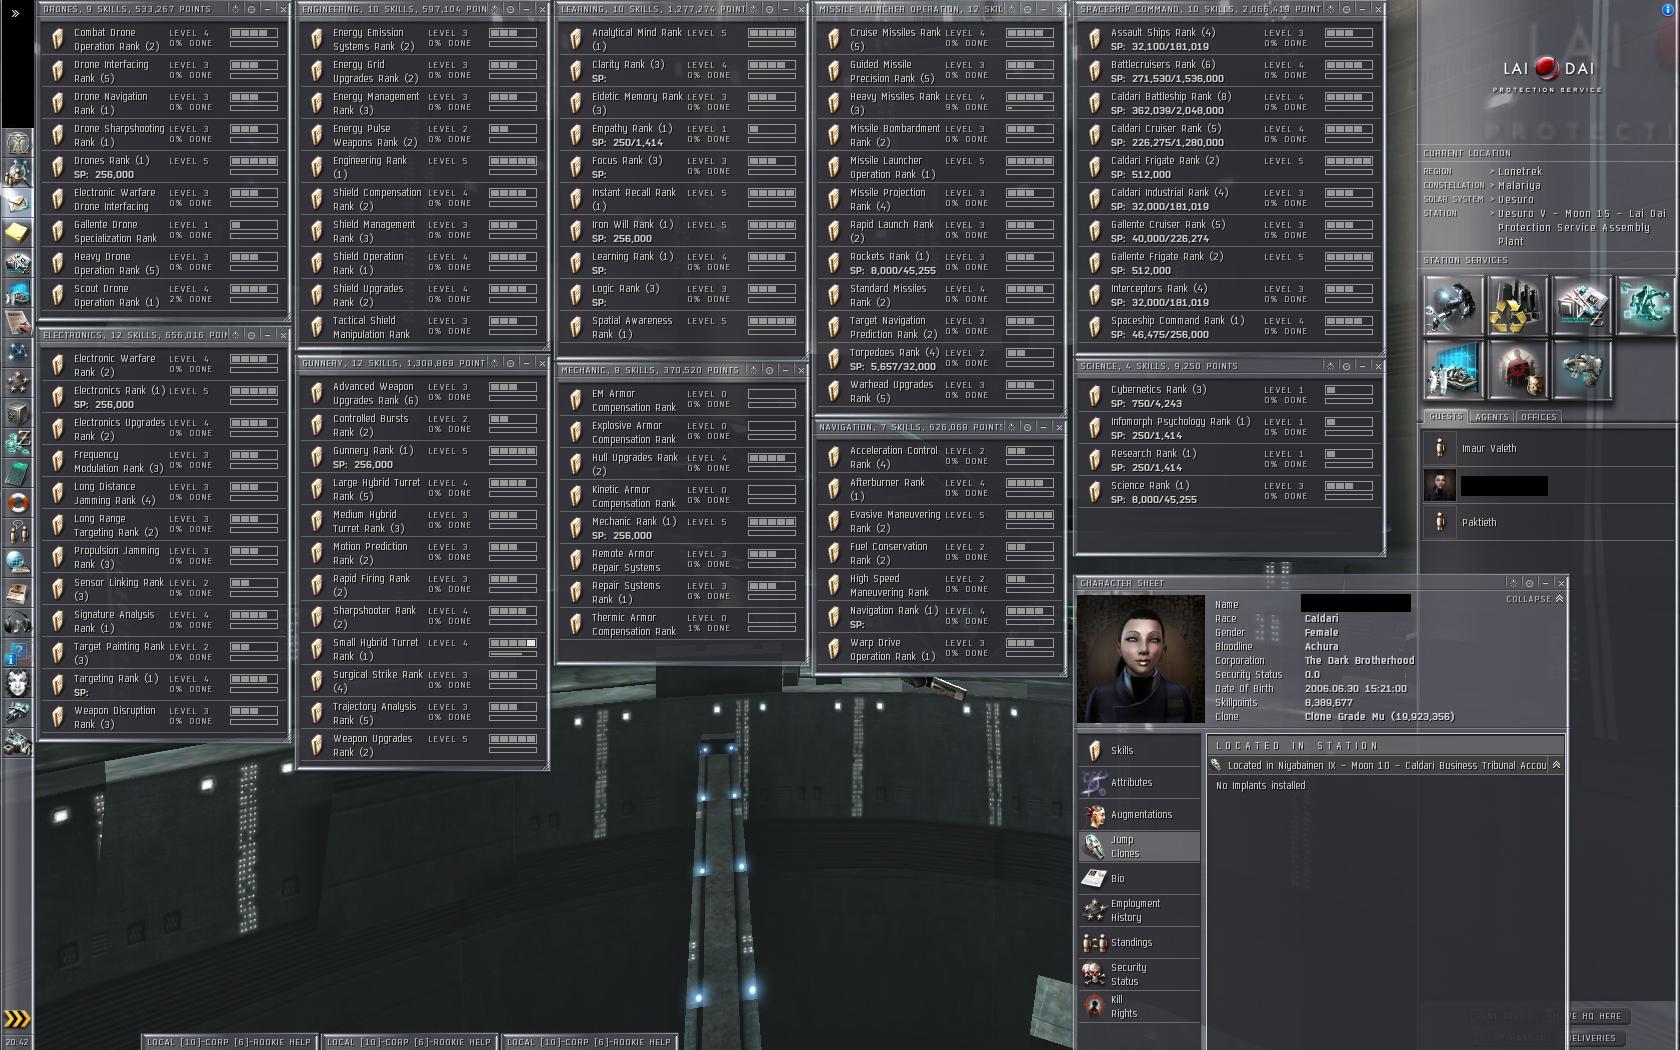Select guest Paktieth
Image resolution: width=1680 pixels, height=1050 pixels.
tap(1548, 522)
